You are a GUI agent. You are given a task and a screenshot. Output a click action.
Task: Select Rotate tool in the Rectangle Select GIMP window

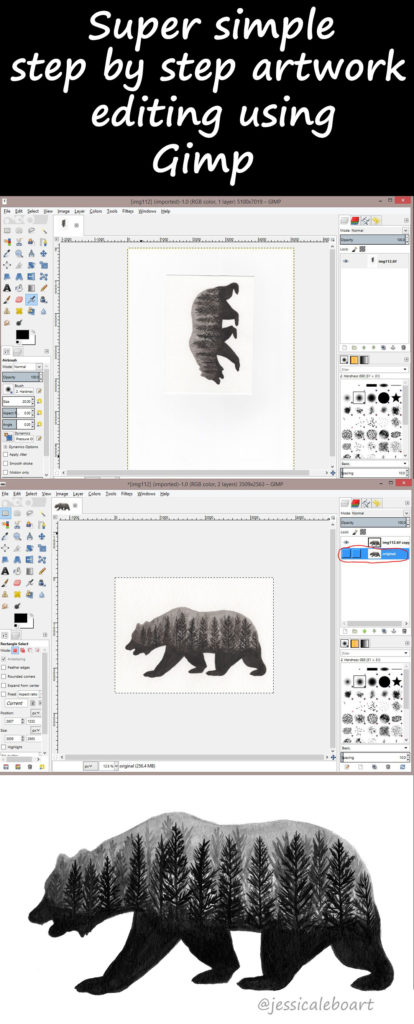tap(29, 548)
